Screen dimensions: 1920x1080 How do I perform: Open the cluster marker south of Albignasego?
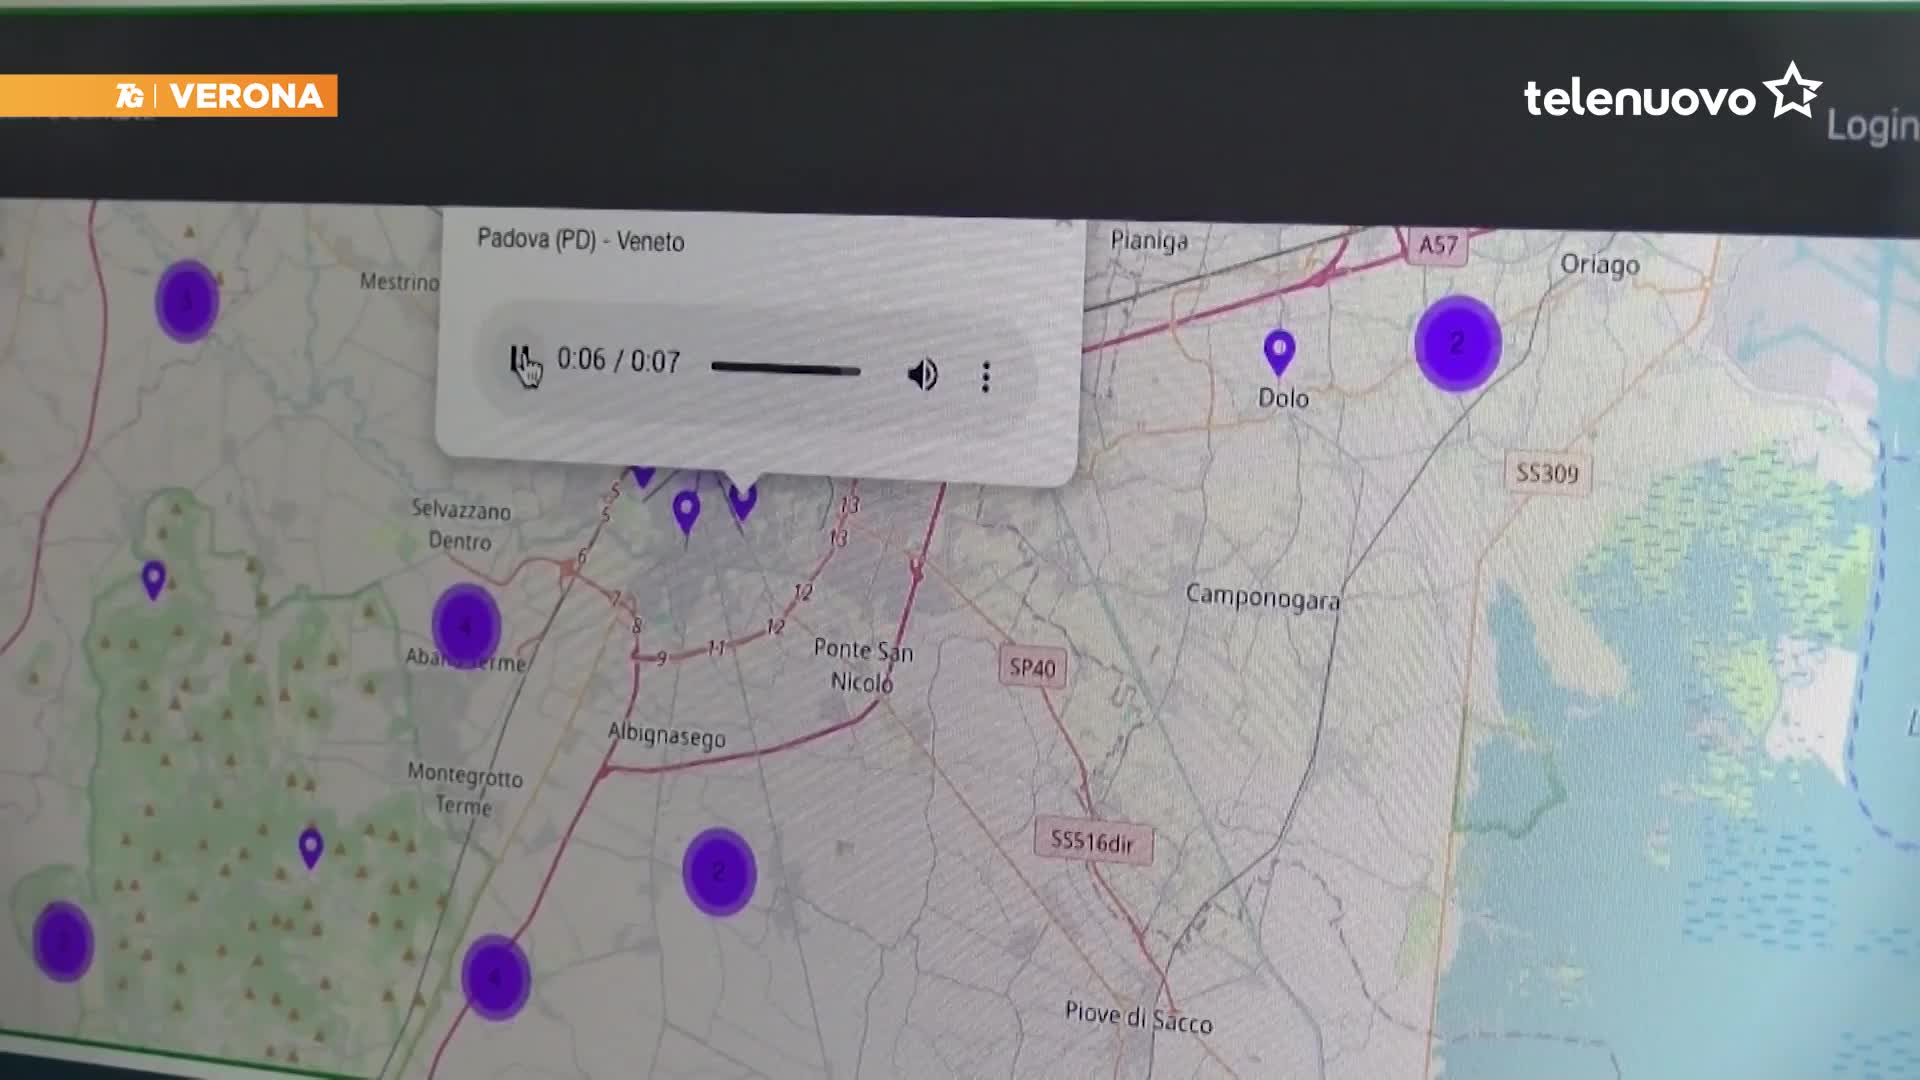pyautogui.click(x=718, y=871)
